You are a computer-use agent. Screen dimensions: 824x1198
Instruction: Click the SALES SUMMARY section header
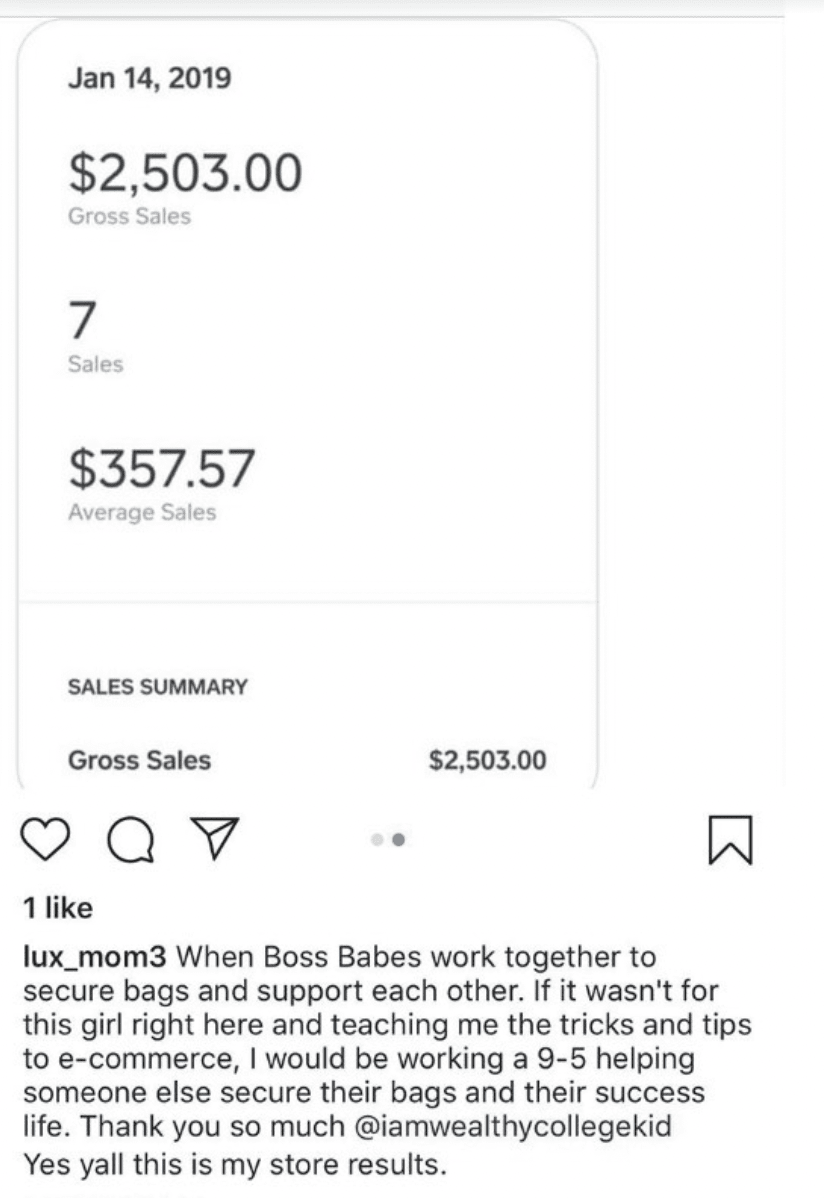(x=157, y=687)
